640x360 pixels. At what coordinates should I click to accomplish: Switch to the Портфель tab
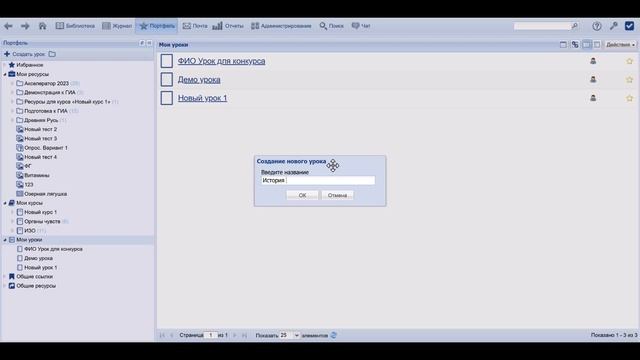point(157,26)
